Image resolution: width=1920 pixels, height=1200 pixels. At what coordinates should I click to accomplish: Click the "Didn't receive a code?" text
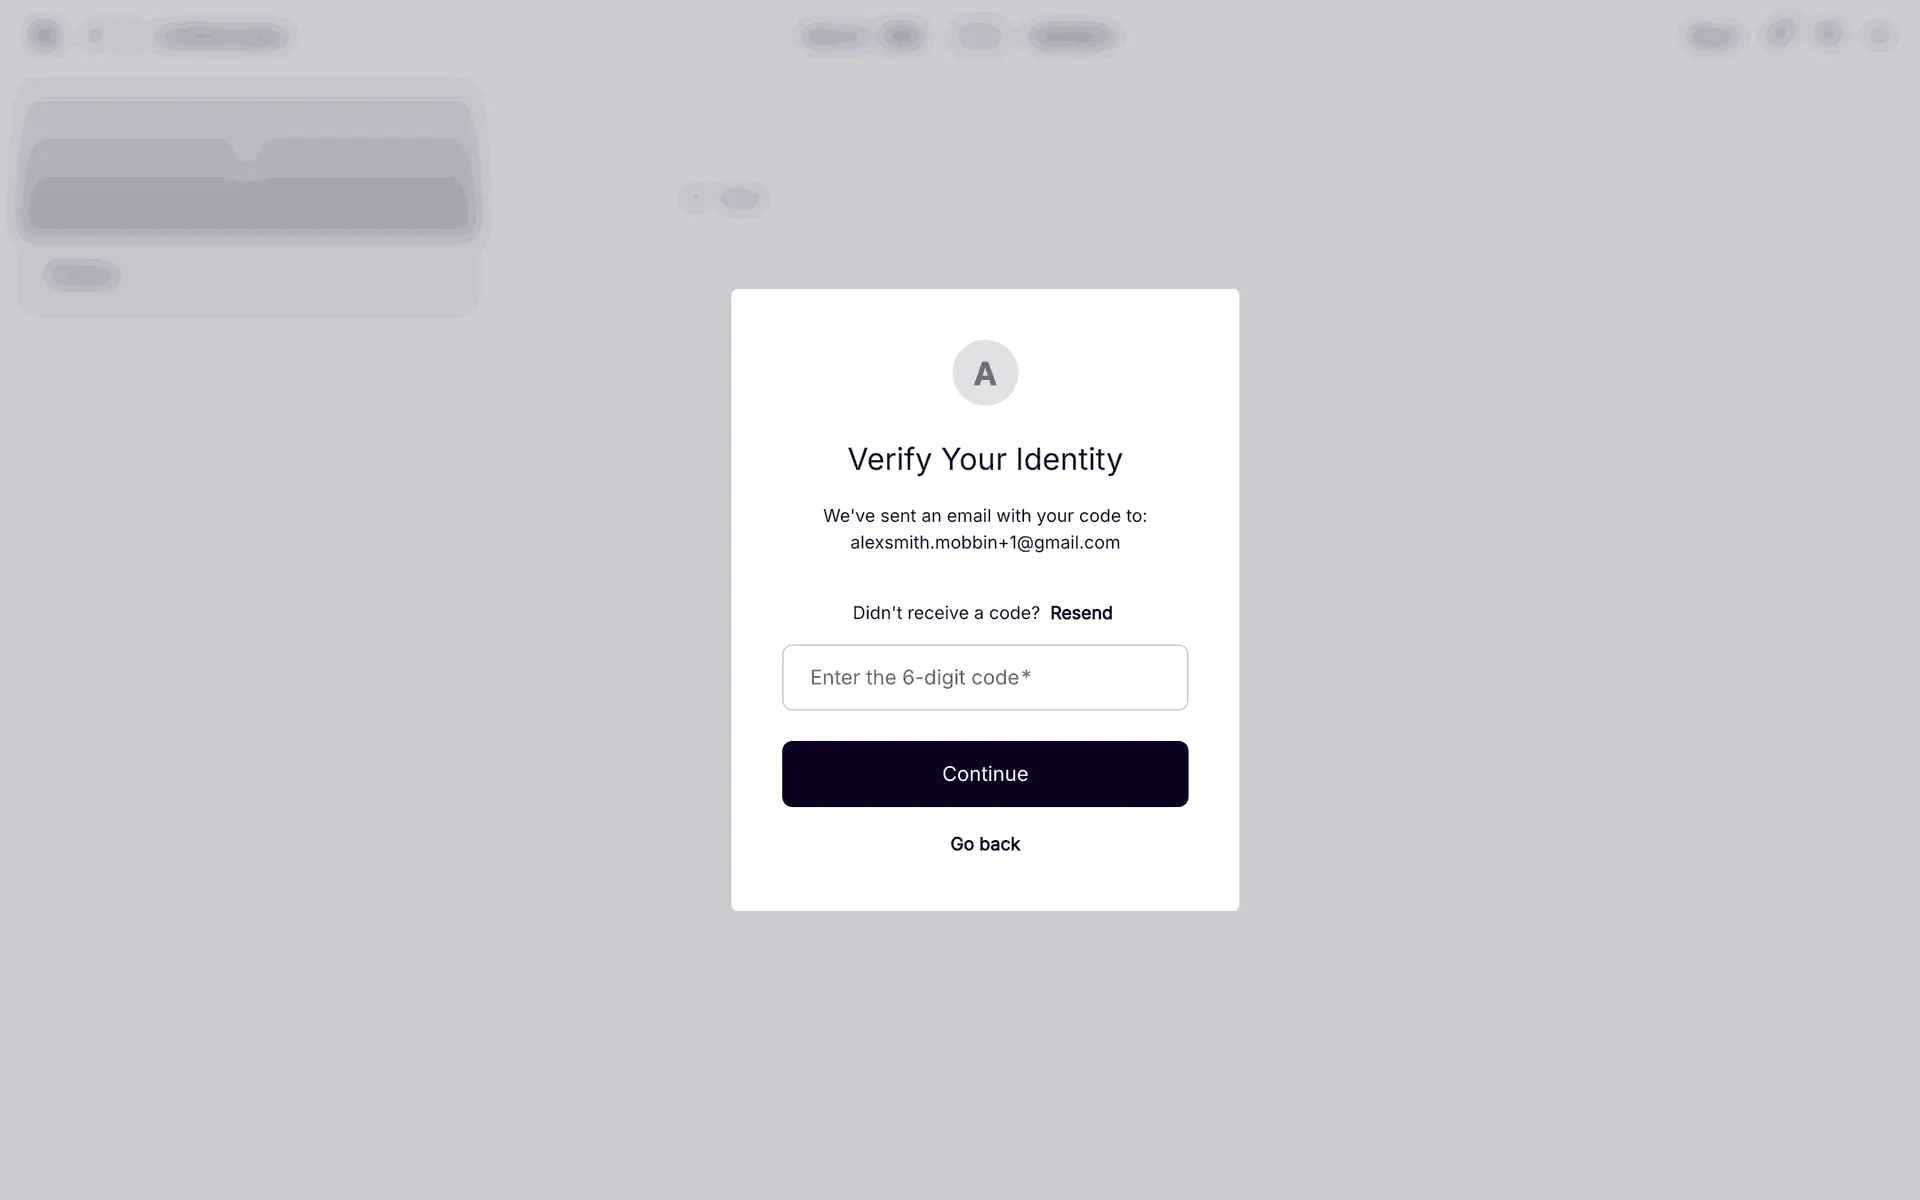pos(946,613)
